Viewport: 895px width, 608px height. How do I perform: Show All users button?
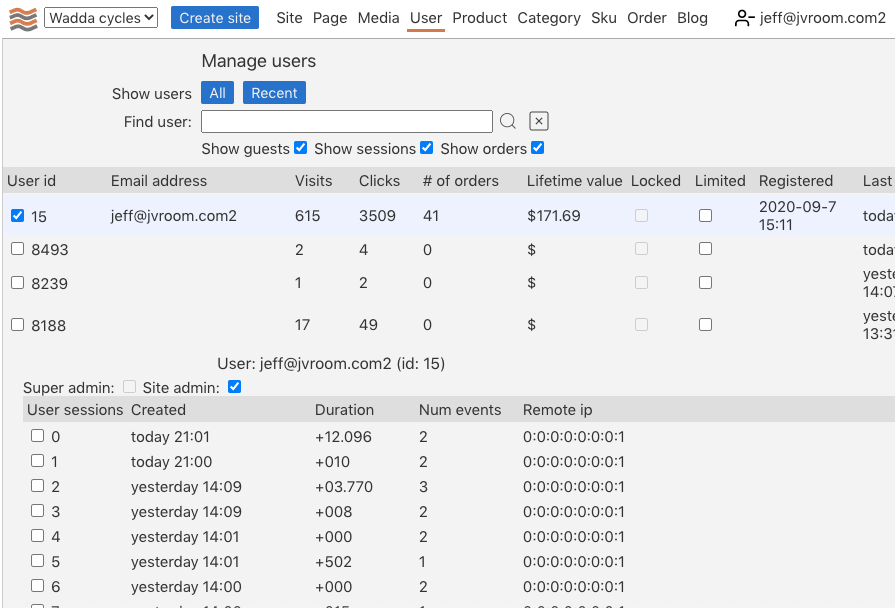(217, 92)
